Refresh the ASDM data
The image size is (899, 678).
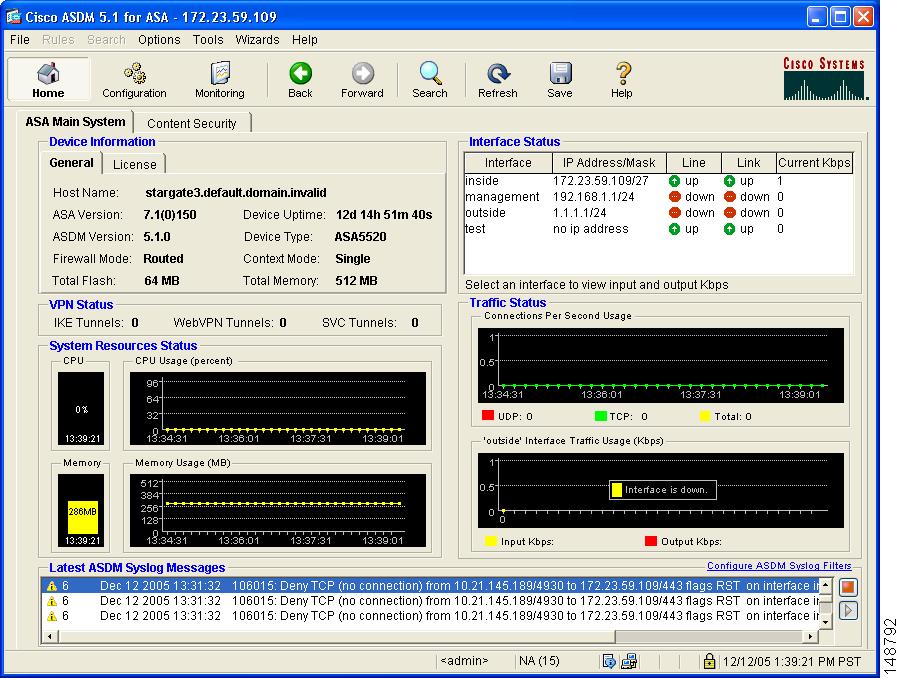pos(498,80)
